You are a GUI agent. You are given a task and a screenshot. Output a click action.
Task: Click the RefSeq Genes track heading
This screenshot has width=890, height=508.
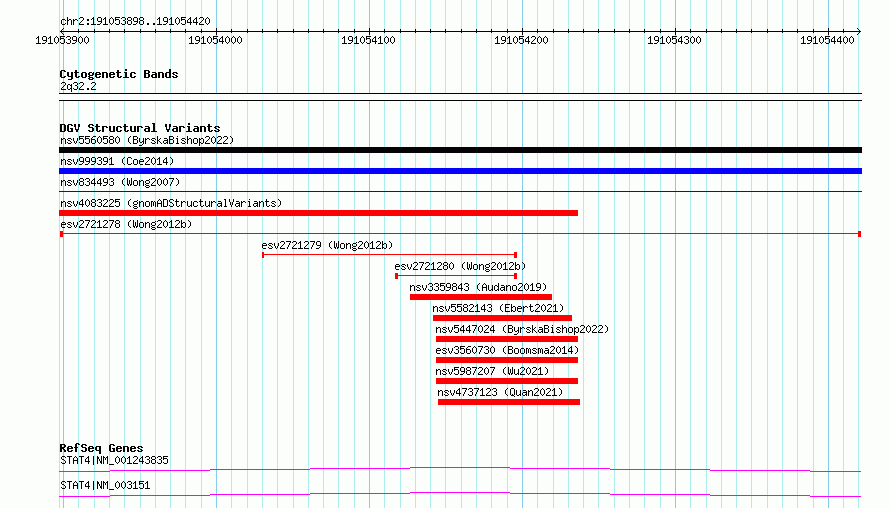tap(101, 448)
